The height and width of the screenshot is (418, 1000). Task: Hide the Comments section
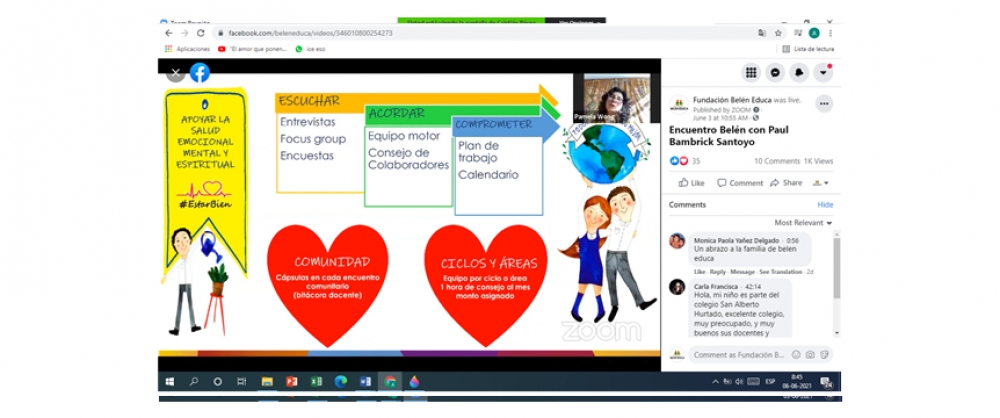pos(825,205)
